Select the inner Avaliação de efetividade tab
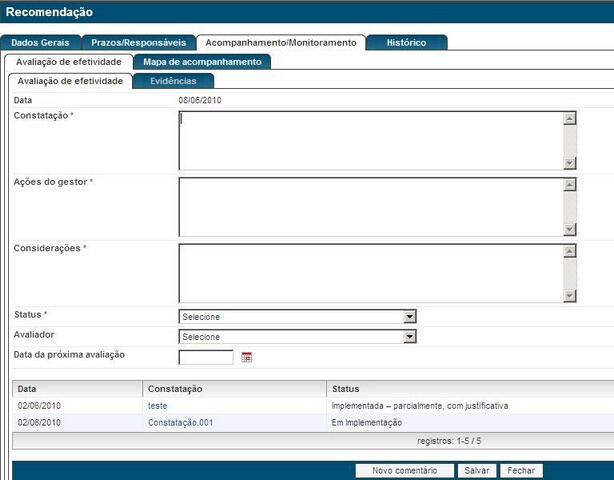Viewport: 614px width, 480px height. [70, 81]
